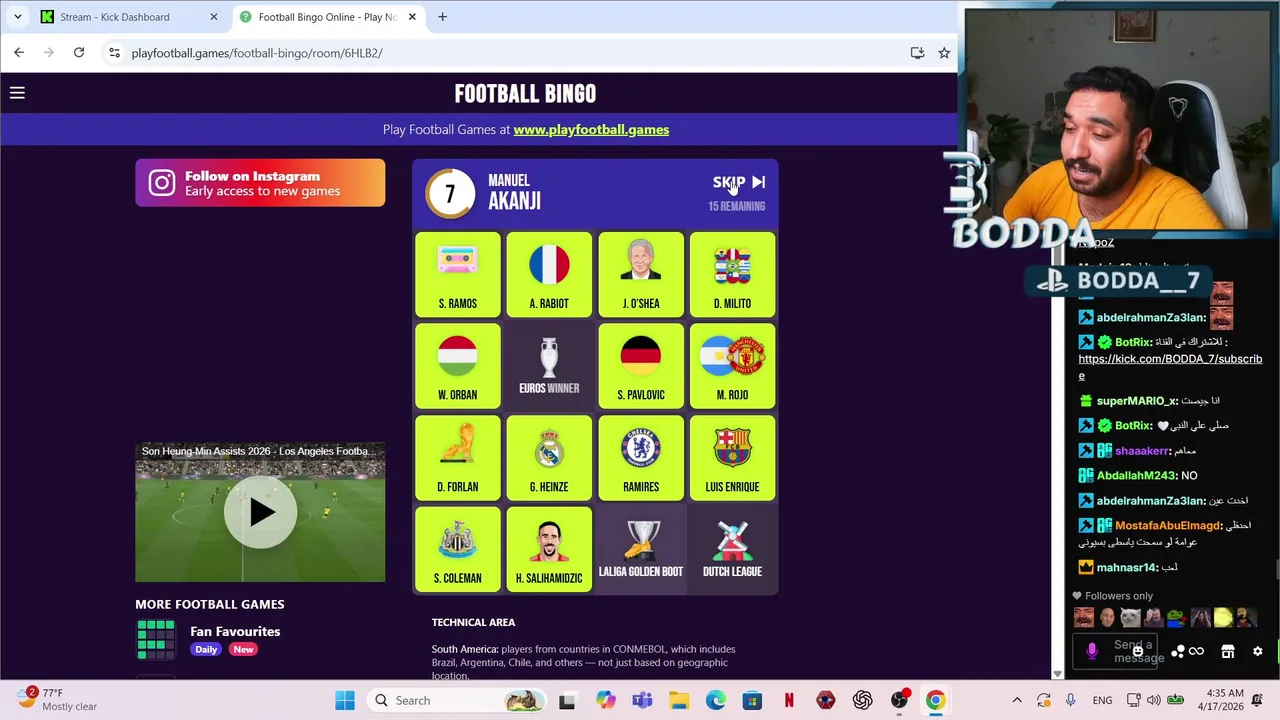Launch Netflix from the taskbar
This screenshot has height=720, width=1280.
pos(789,700)
